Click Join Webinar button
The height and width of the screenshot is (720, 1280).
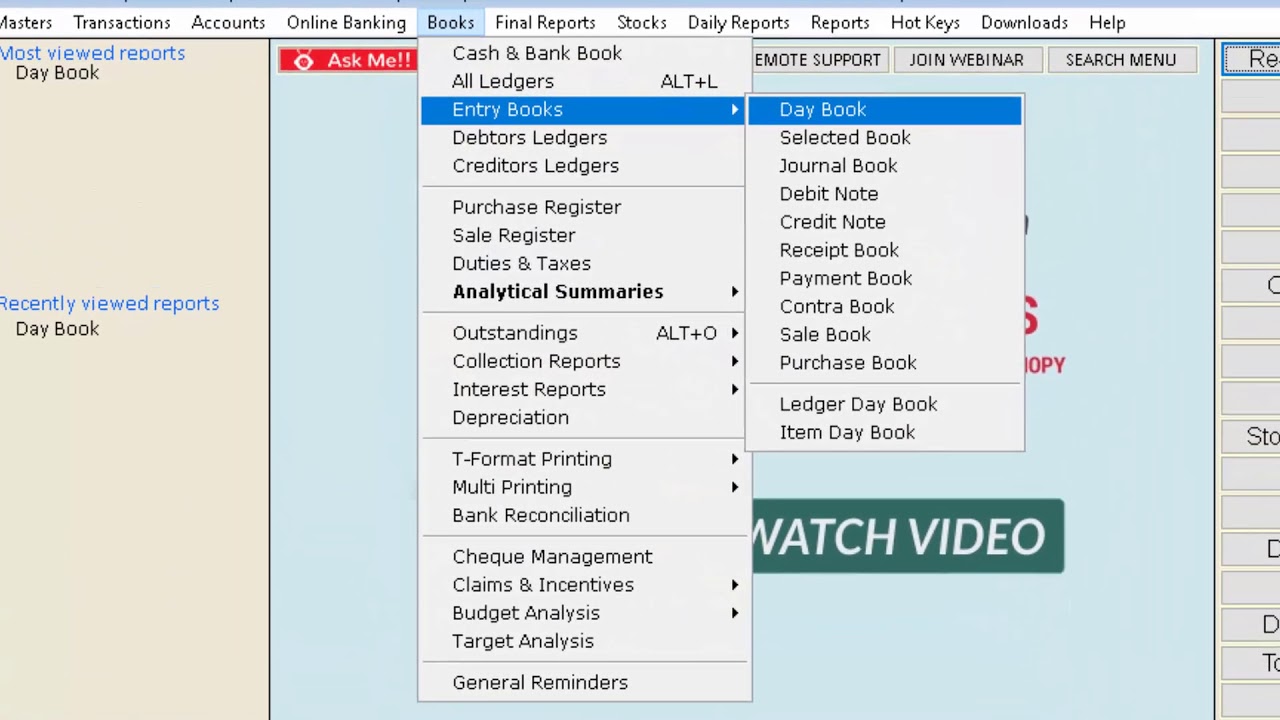click(966, 60)
